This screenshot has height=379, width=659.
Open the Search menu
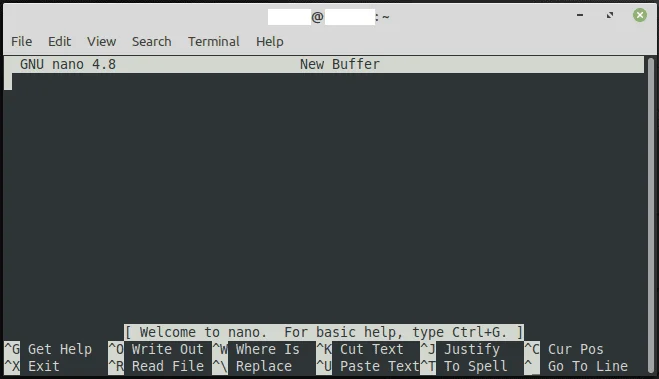(152, 42)
